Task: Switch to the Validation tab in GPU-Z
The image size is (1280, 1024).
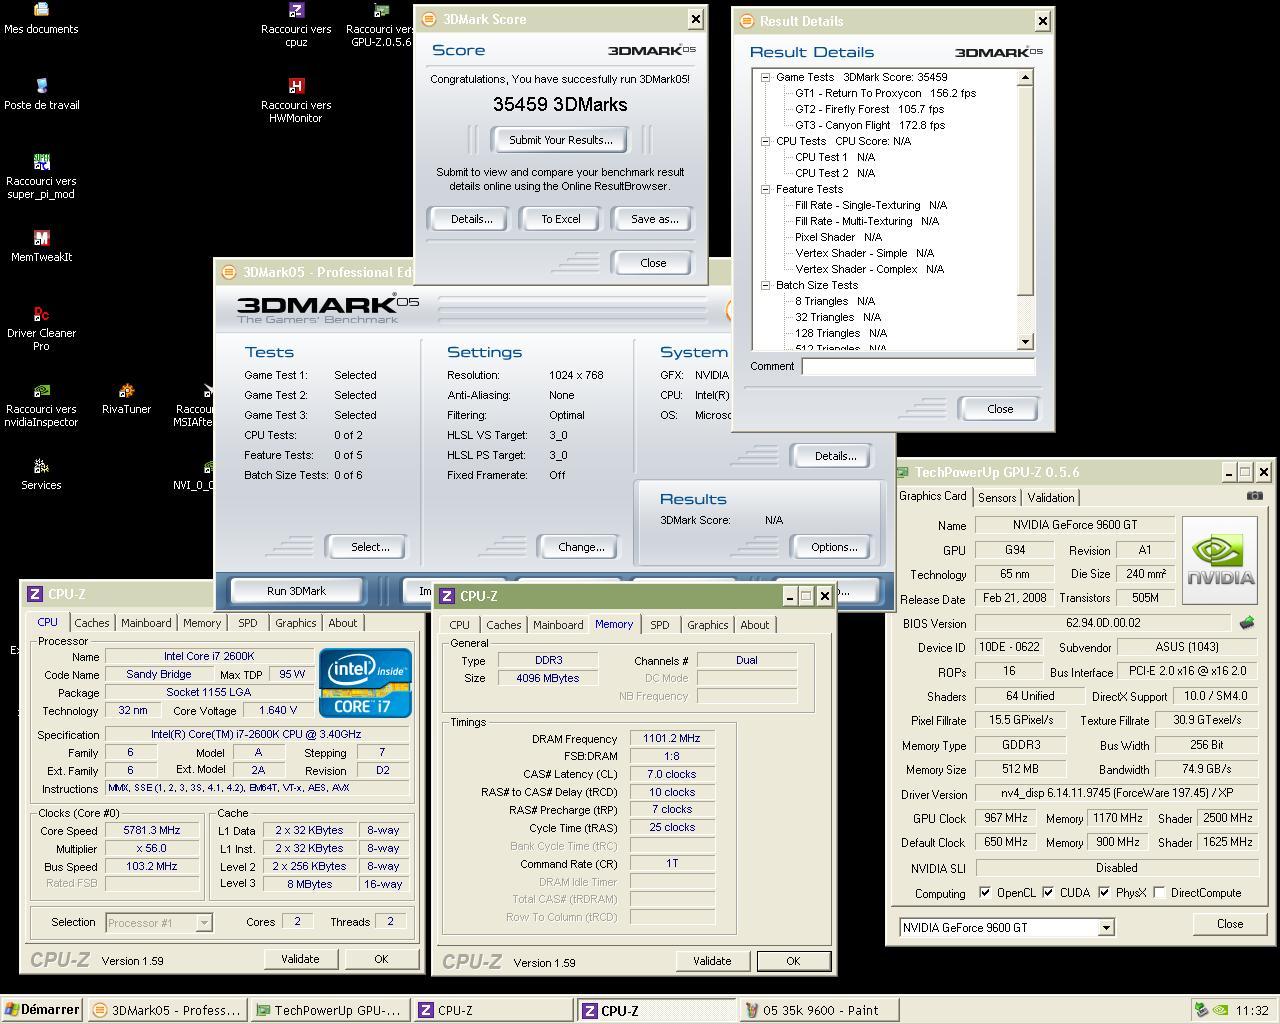Action: 1051,497
